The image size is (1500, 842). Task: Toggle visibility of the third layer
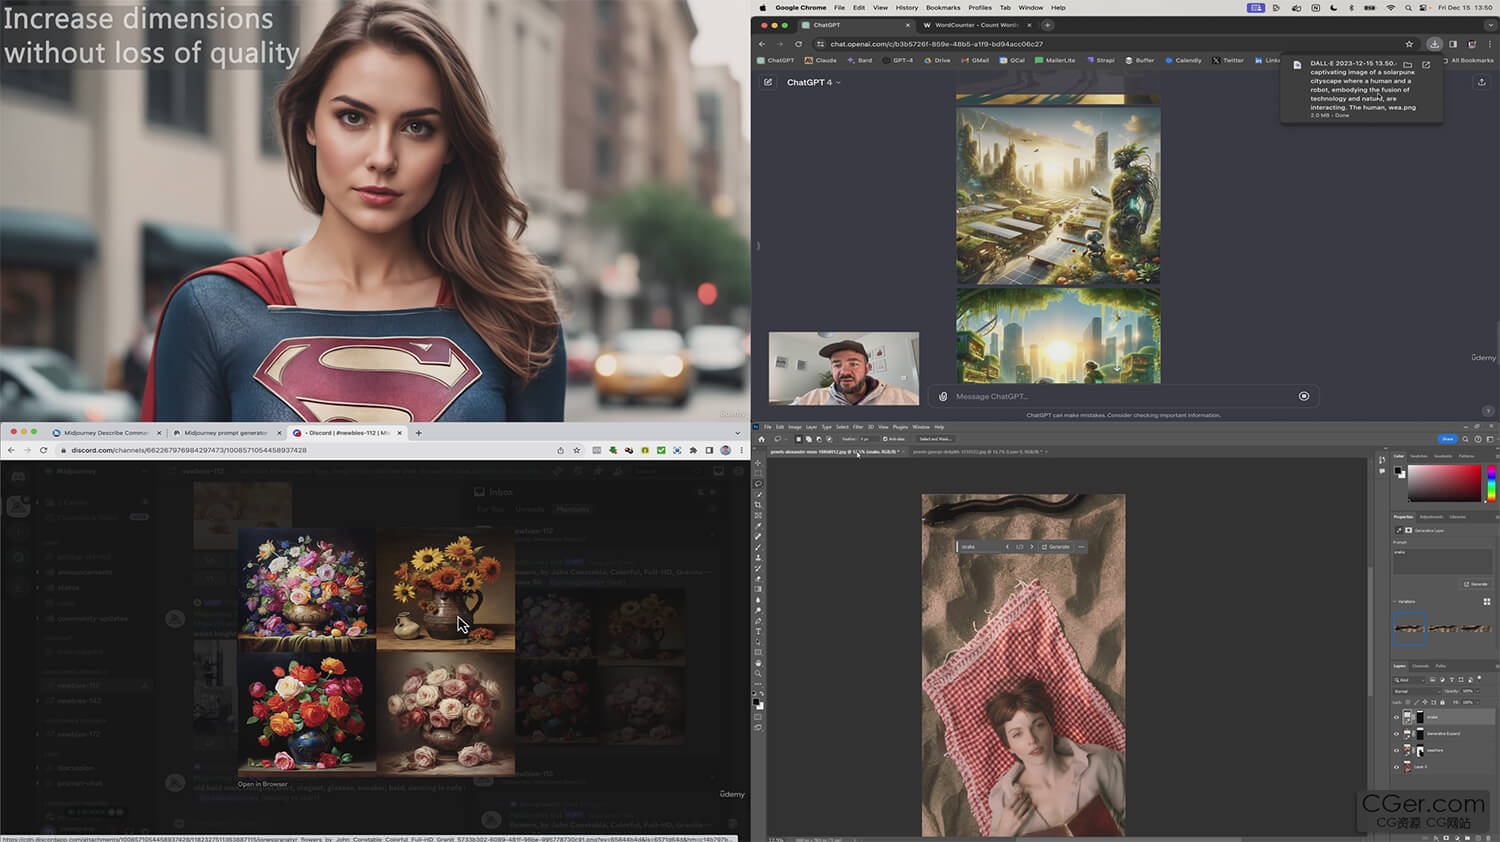coord(1397,750)
